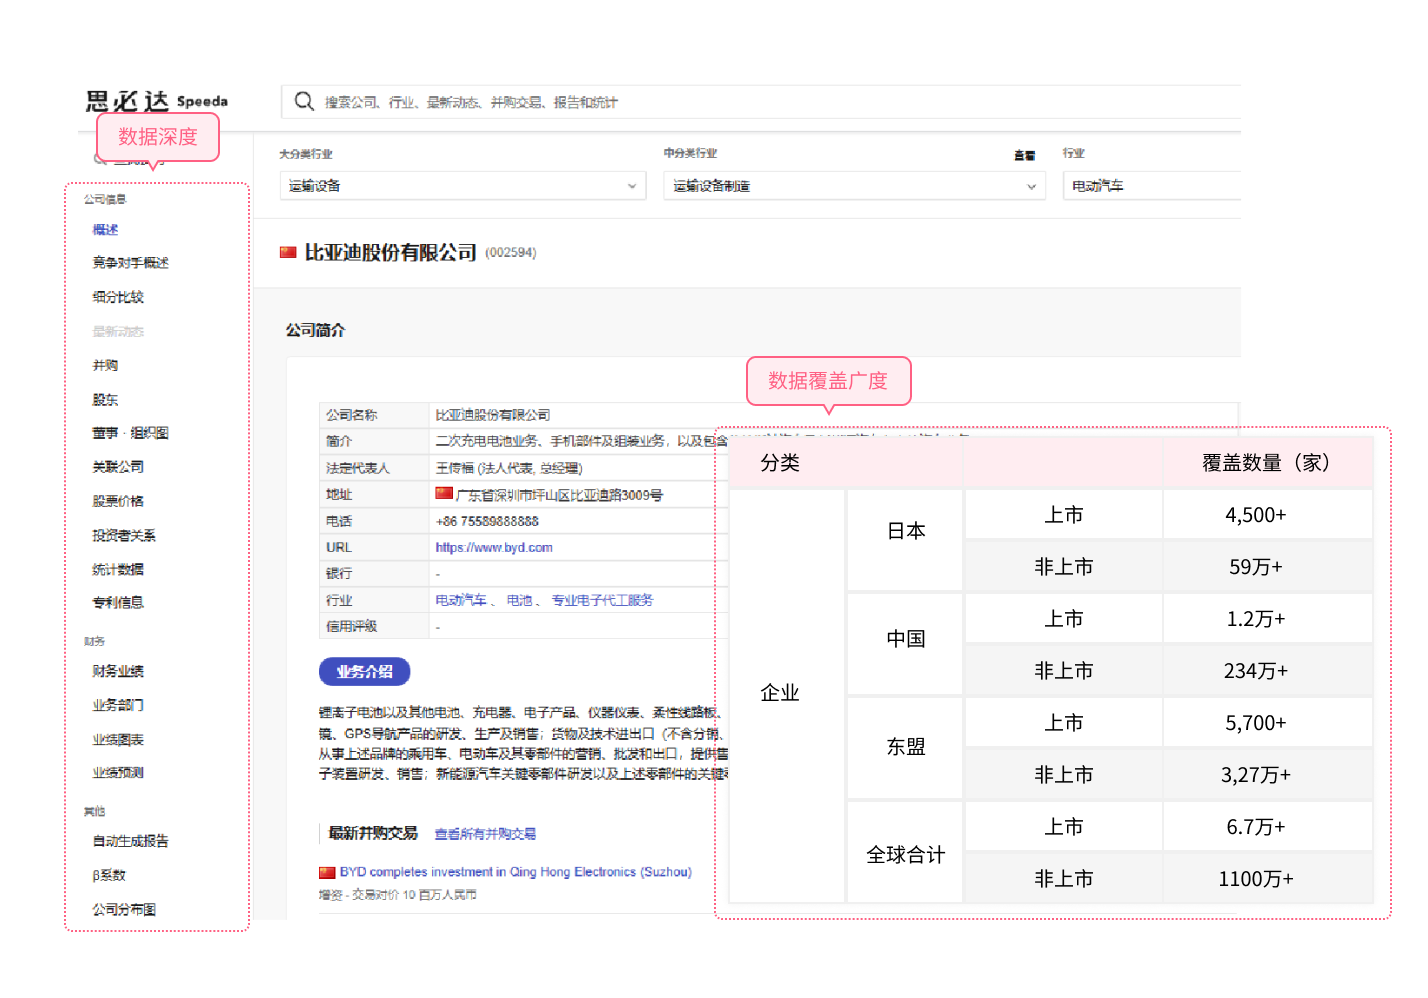
Task: Open 统计数据 in sidebar
Action: 118,569
